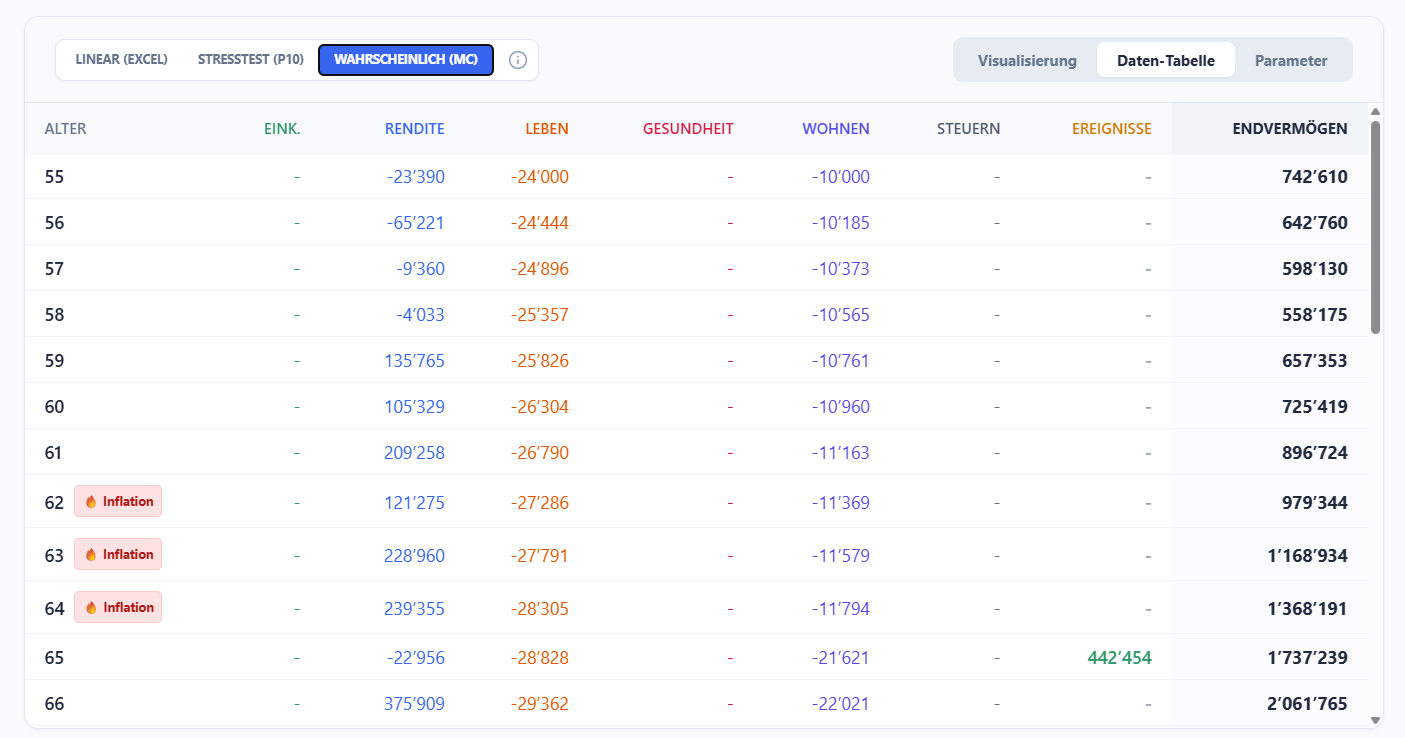Image resolution: width=1405 pixels, height=738 pixels.
Task: Select the Inflation badge at age 63
Action: pos(118,554)
